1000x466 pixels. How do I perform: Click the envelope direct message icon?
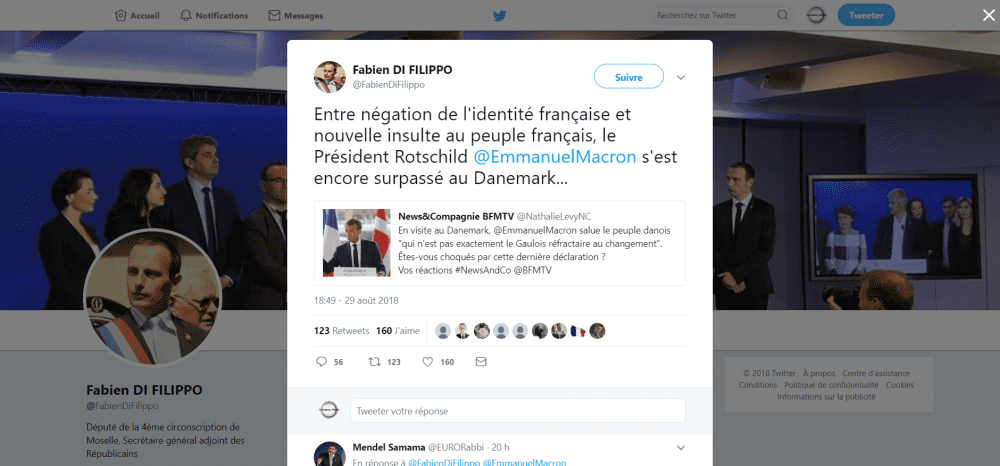481,361
